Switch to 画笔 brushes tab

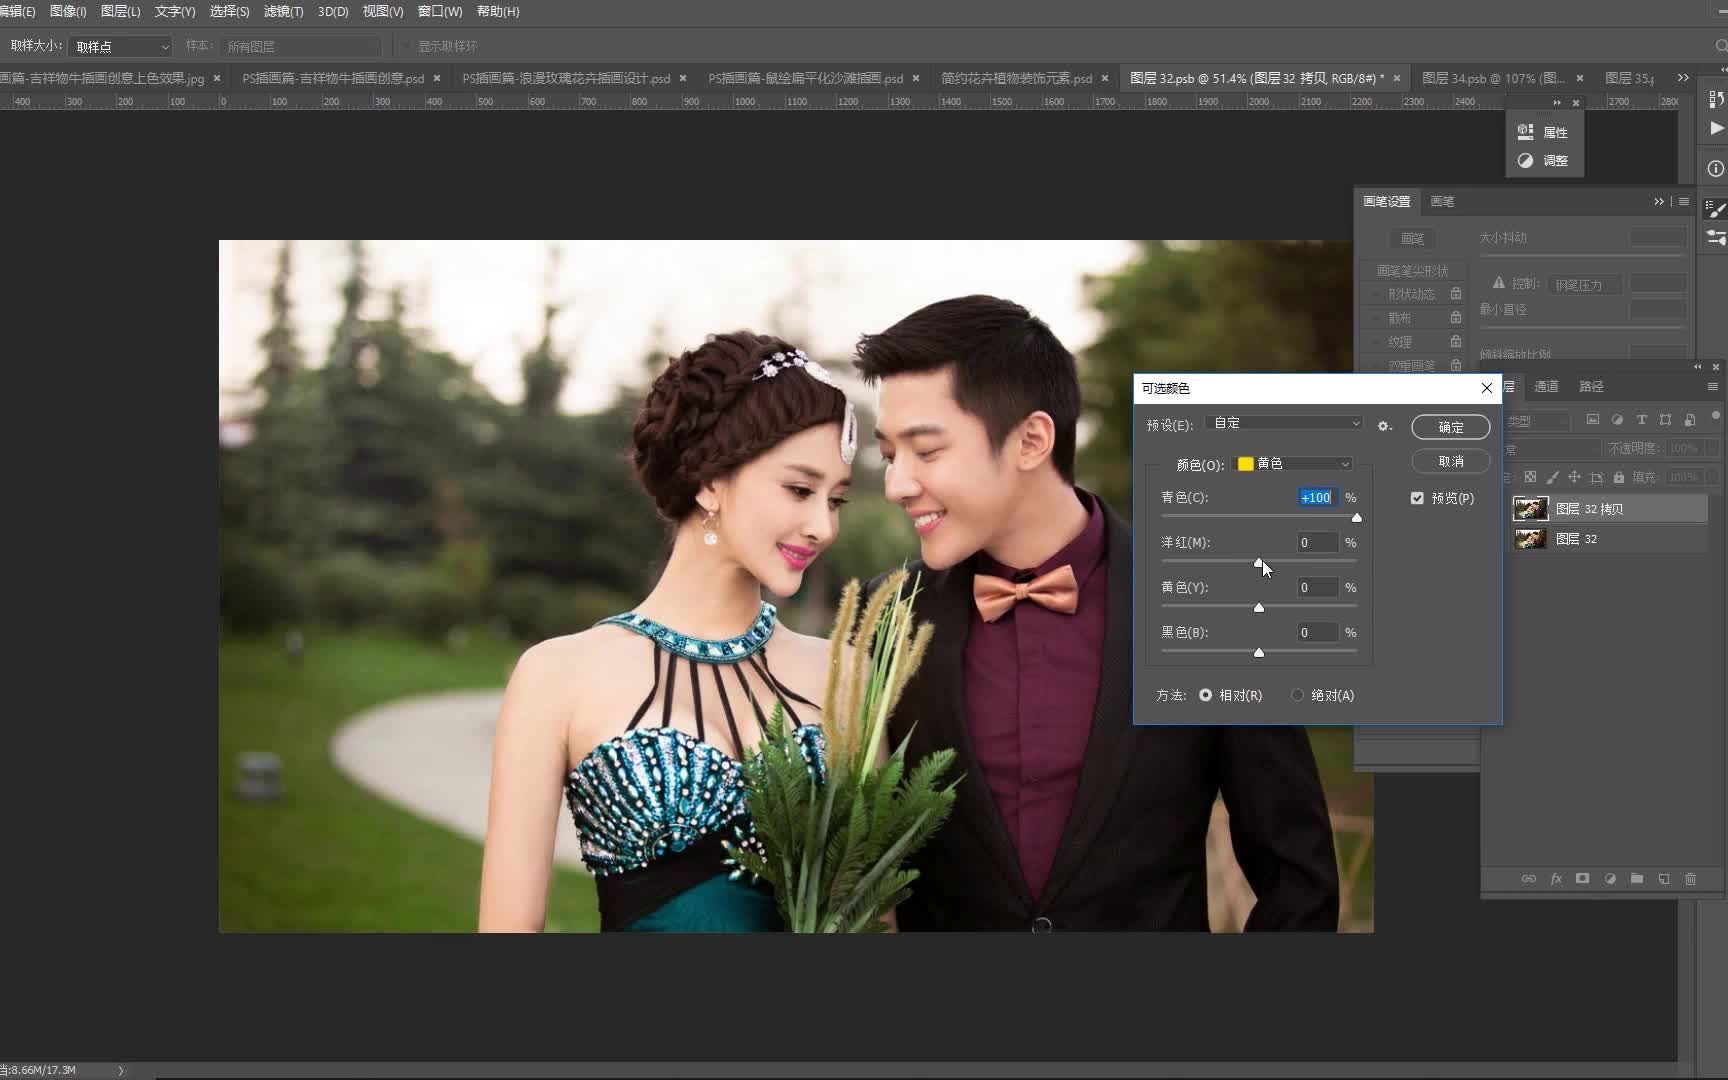pyautogui.click(x=1442, y=201)
